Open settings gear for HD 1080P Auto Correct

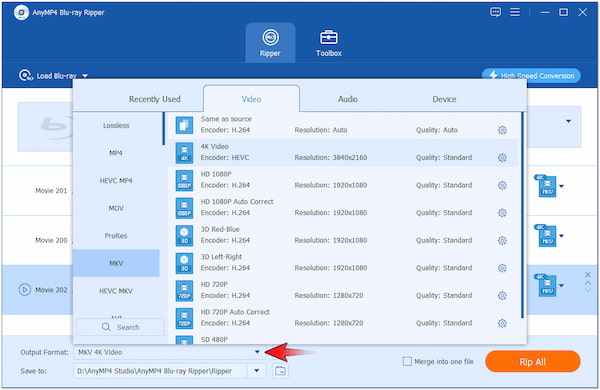502,213
